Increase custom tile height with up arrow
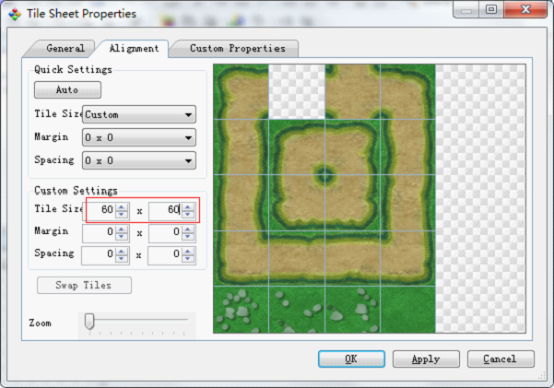Viewport: 554px width, 388px height. (x=188, y=207)
